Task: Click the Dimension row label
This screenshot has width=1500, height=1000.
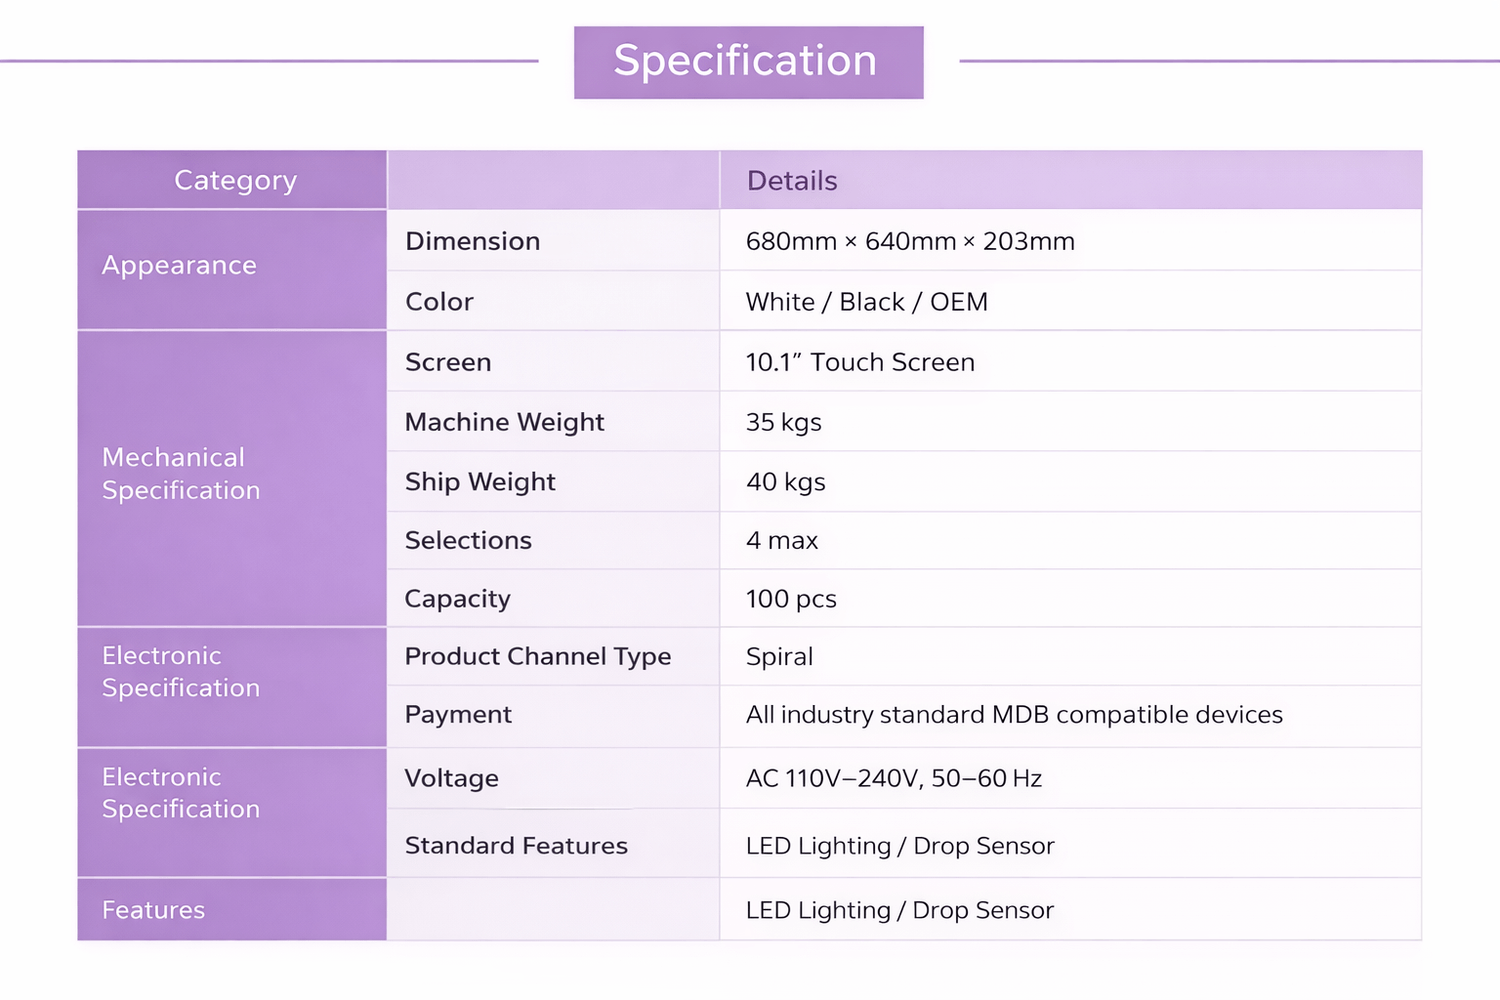Action: [x=472, y=241]
